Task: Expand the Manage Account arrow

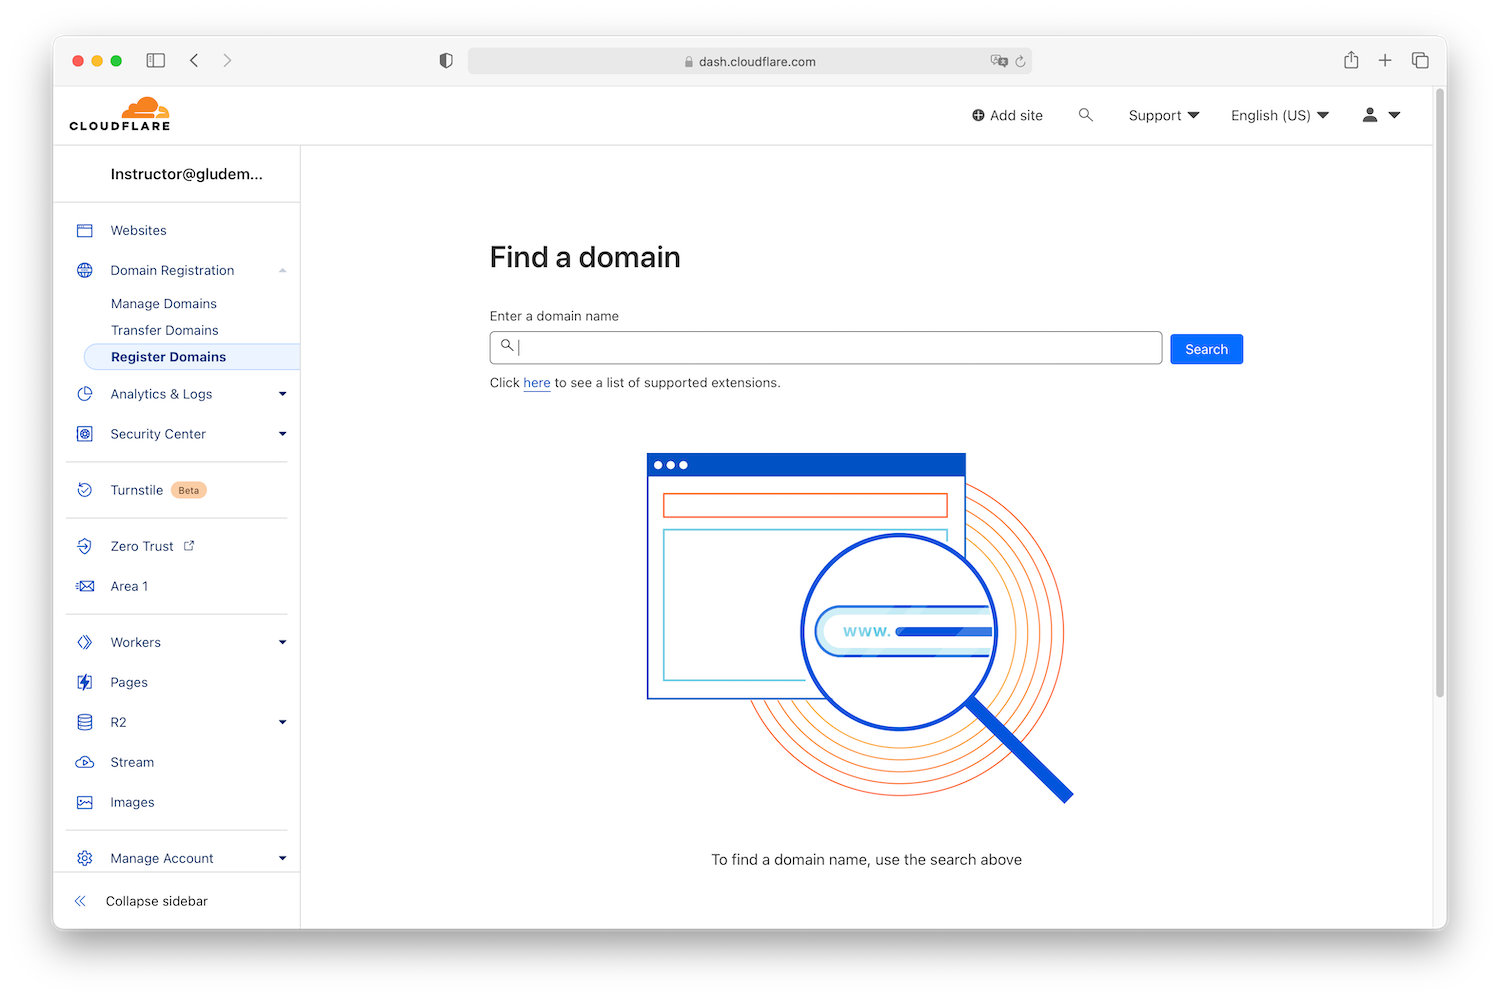Action: click(x=283, y=859)
